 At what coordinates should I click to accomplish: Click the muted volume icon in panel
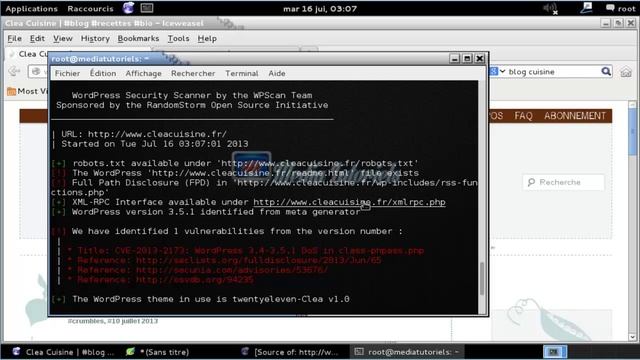(551, 8)
